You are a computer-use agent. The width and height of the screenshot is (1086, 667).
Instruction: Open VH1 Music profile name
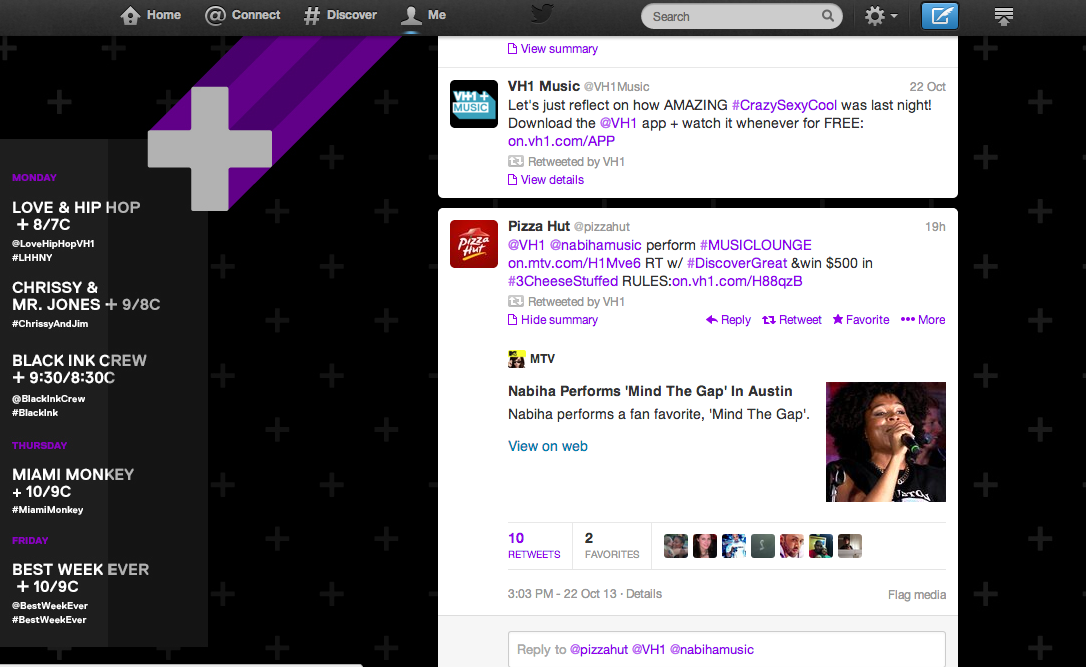544,86
